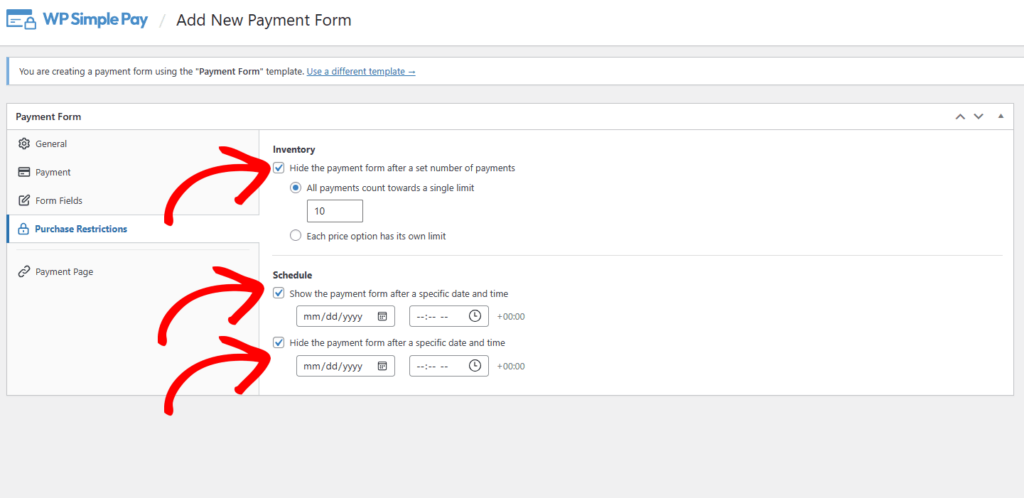Image resolution: width=1024 pixels, height=498 pixels.
Task: Move Payment Form panel up
Action: pyautogui.click(x=960, y=117)
